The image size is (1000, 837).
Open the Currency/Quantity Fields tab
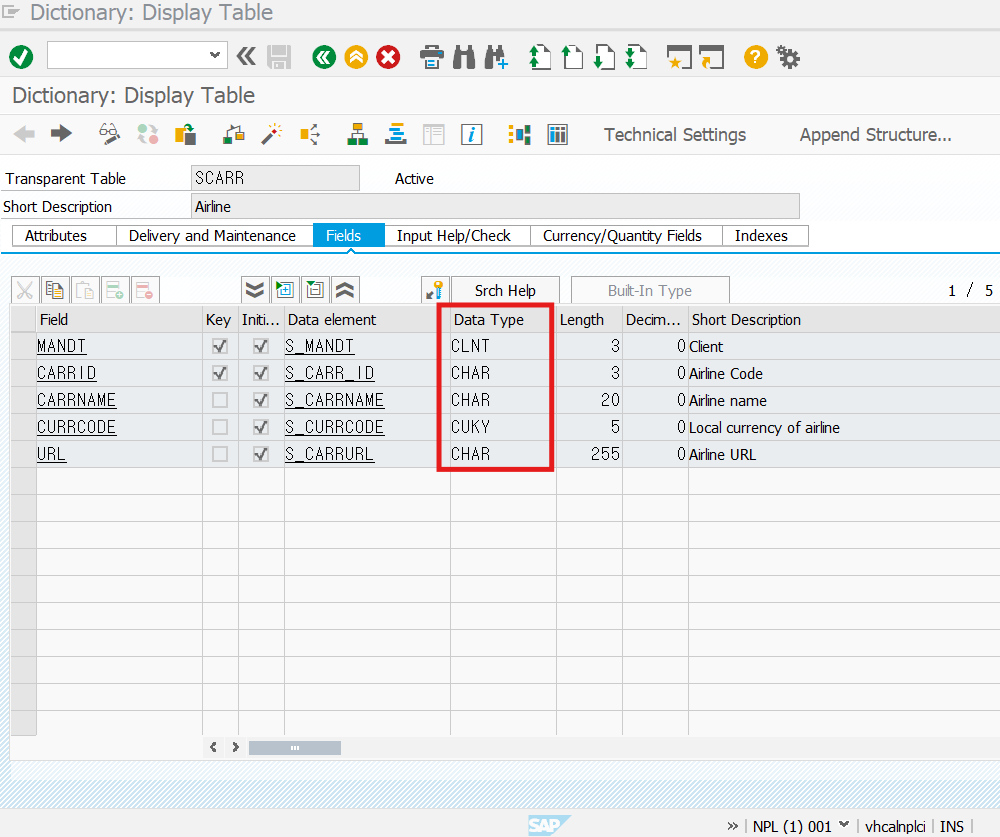click(x=624, y=235)
